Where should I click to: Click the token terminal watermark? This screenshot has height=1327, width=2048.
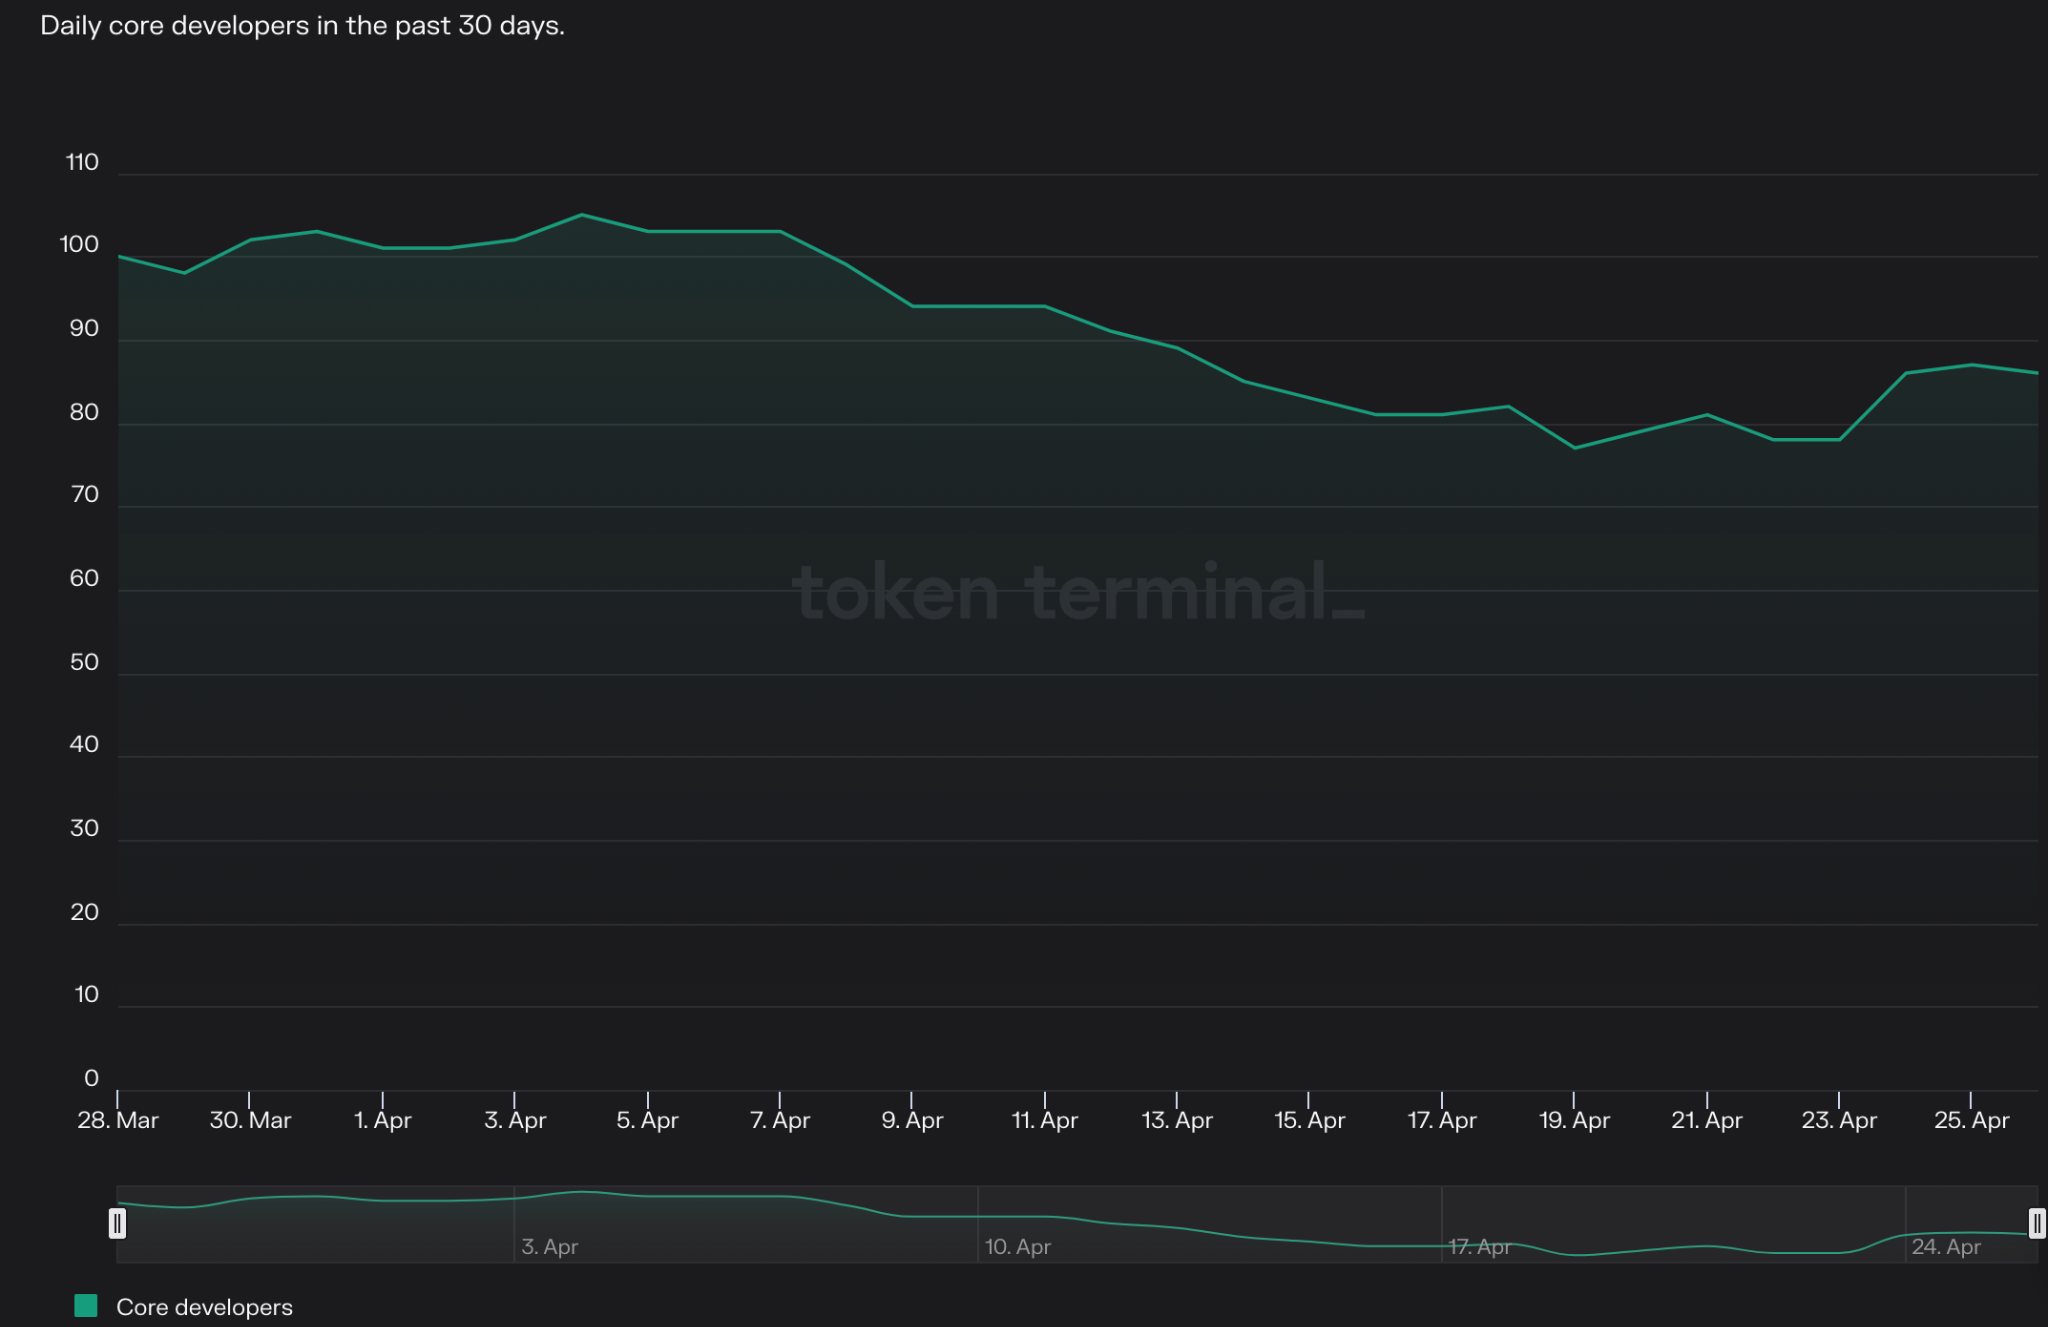click(x=1078, y=592)
